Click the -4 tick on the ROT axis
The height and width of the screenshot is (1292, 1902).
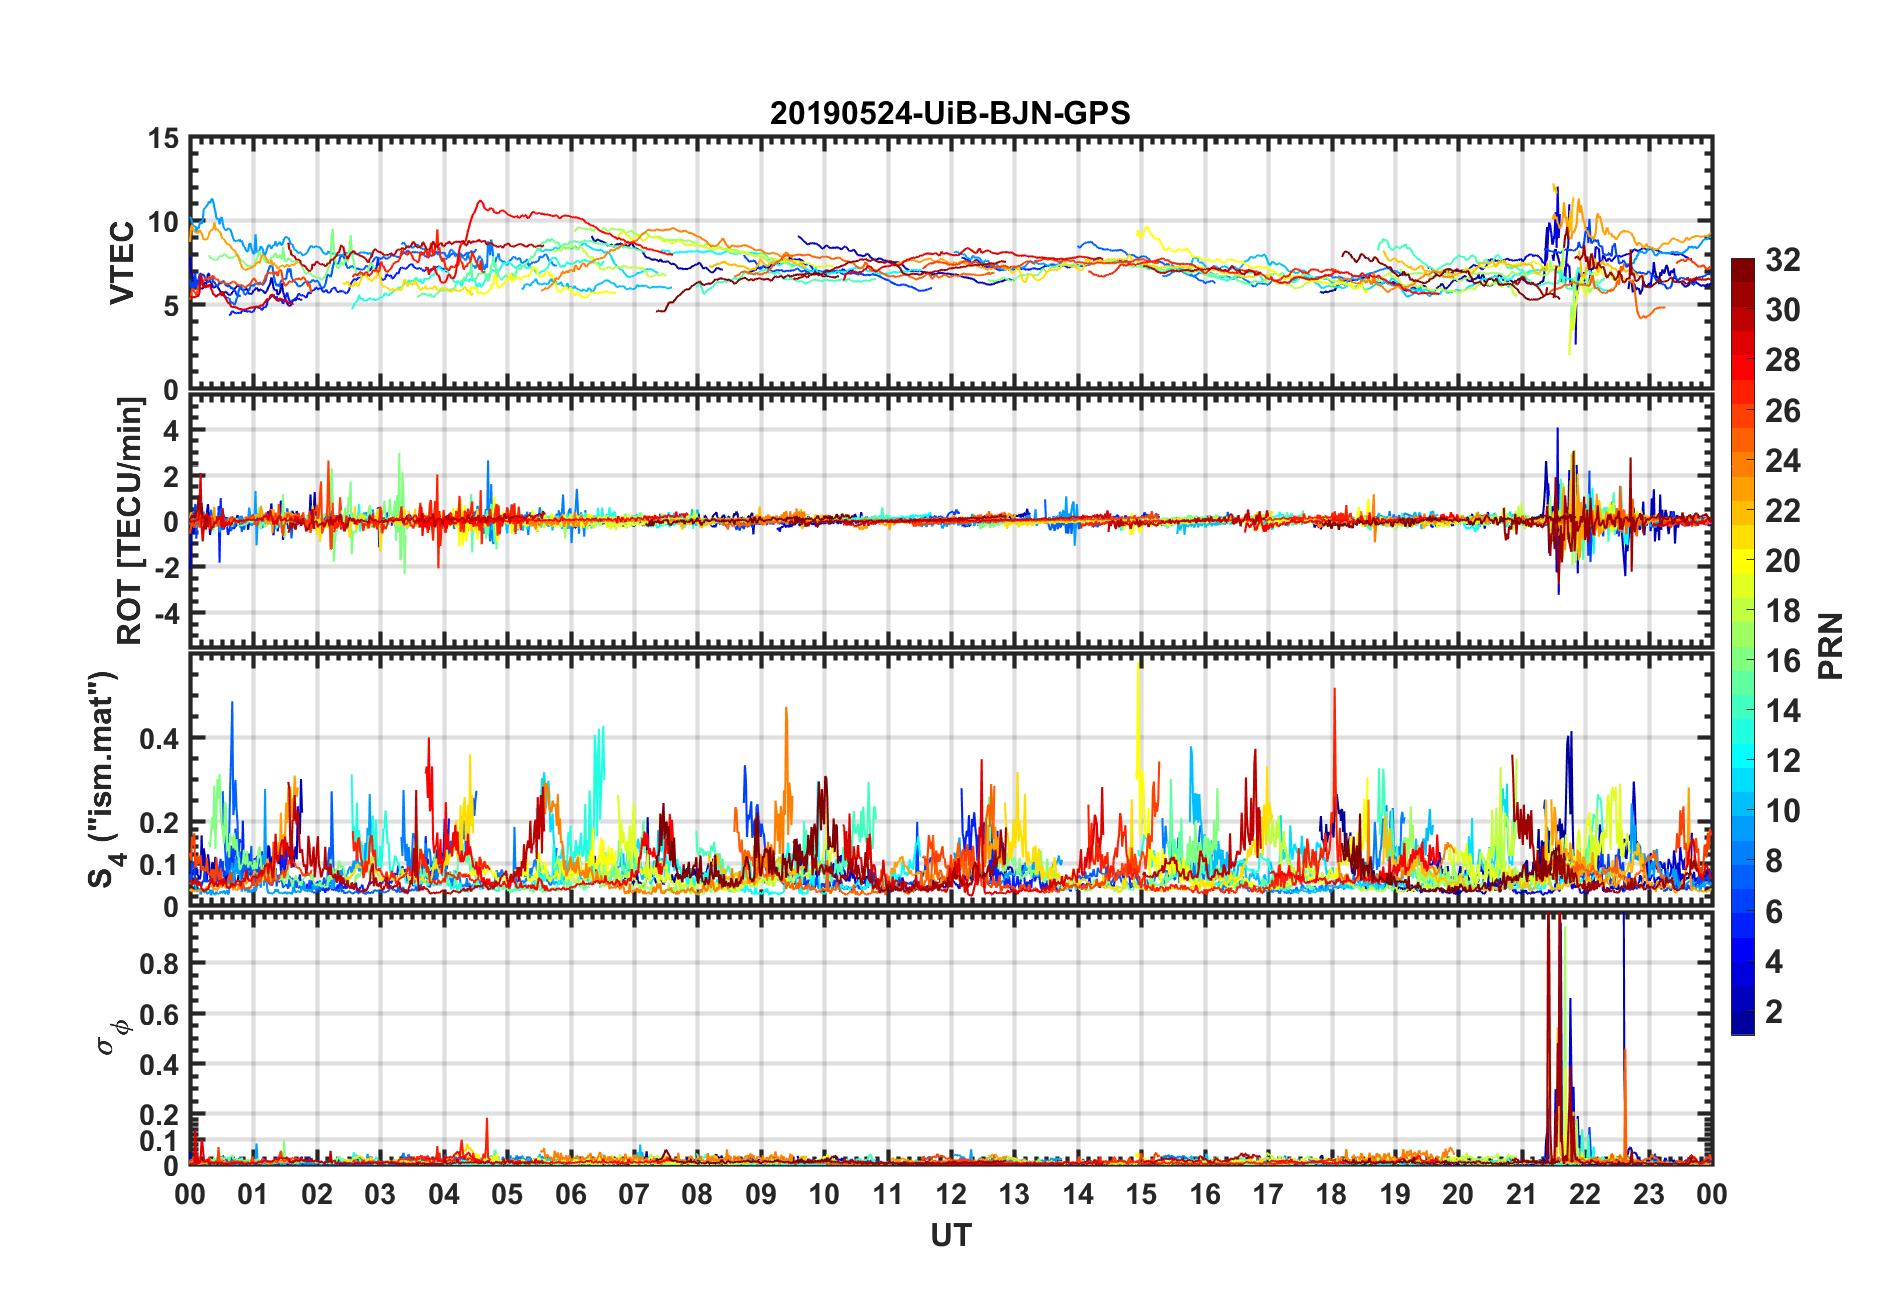coord(167,612)
